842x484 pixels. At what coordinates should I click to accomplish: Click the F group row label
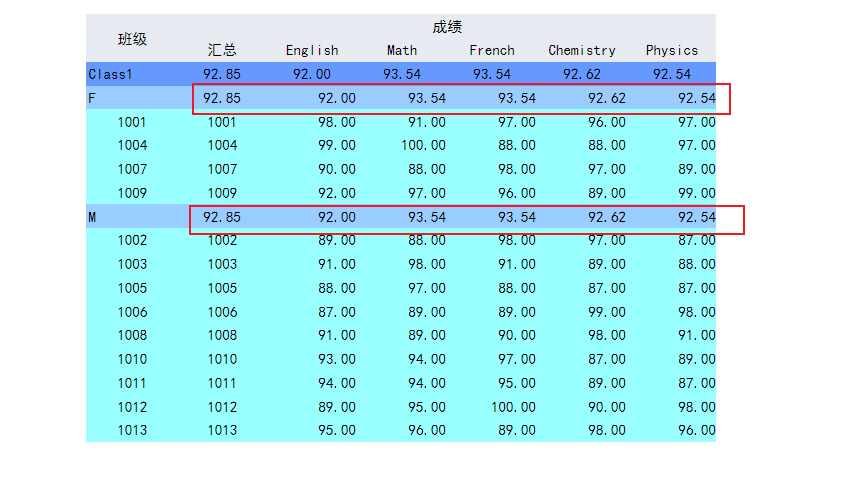92,98
